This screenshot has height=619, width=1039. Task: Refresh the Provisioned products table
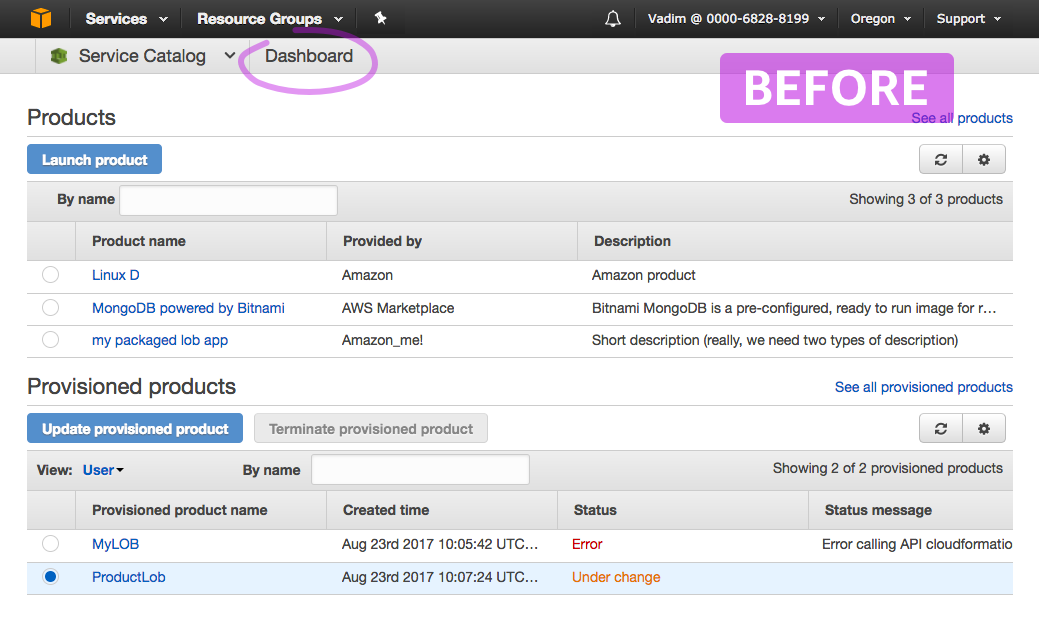tap(941, 429)
